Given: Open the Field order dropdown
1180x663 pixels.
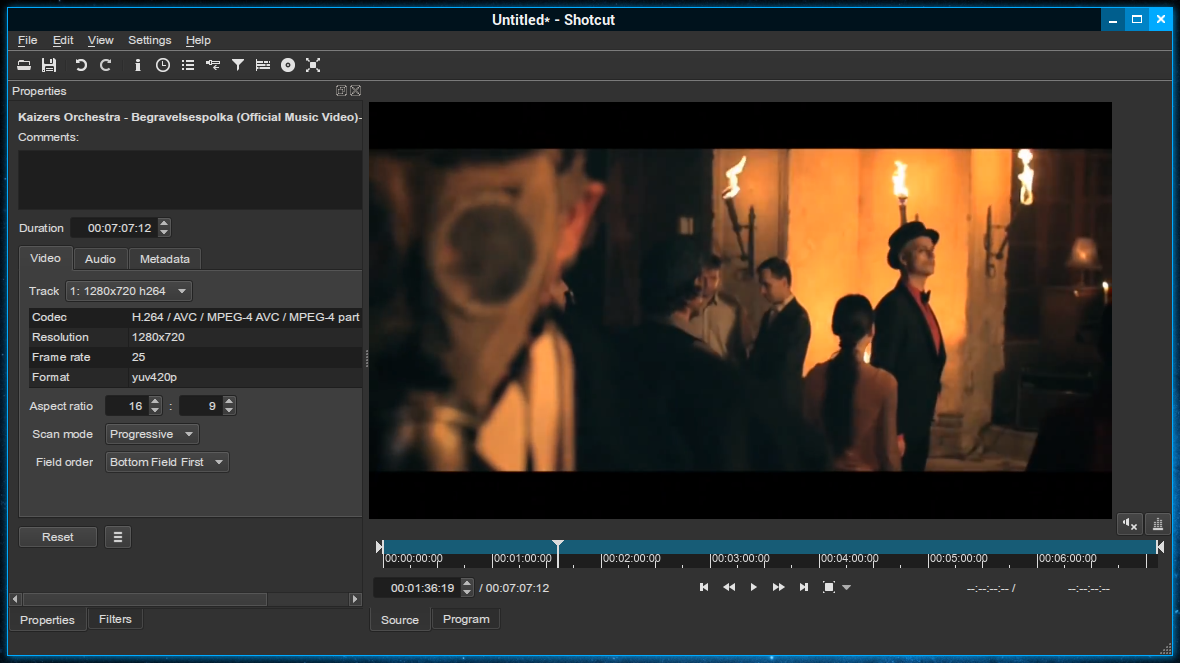Looking at the screenshot, I should (x=166, y=462).
